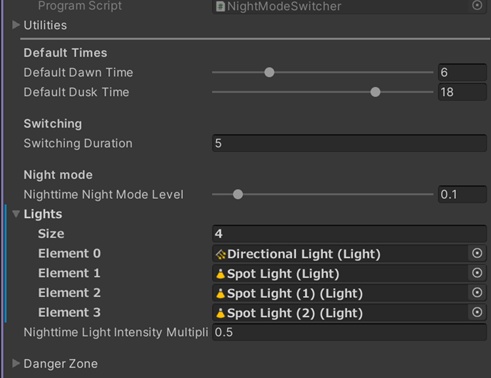Screen dimensions: 491x378
Task: Click the Element 1 label
Action: (x=69, y=273)
